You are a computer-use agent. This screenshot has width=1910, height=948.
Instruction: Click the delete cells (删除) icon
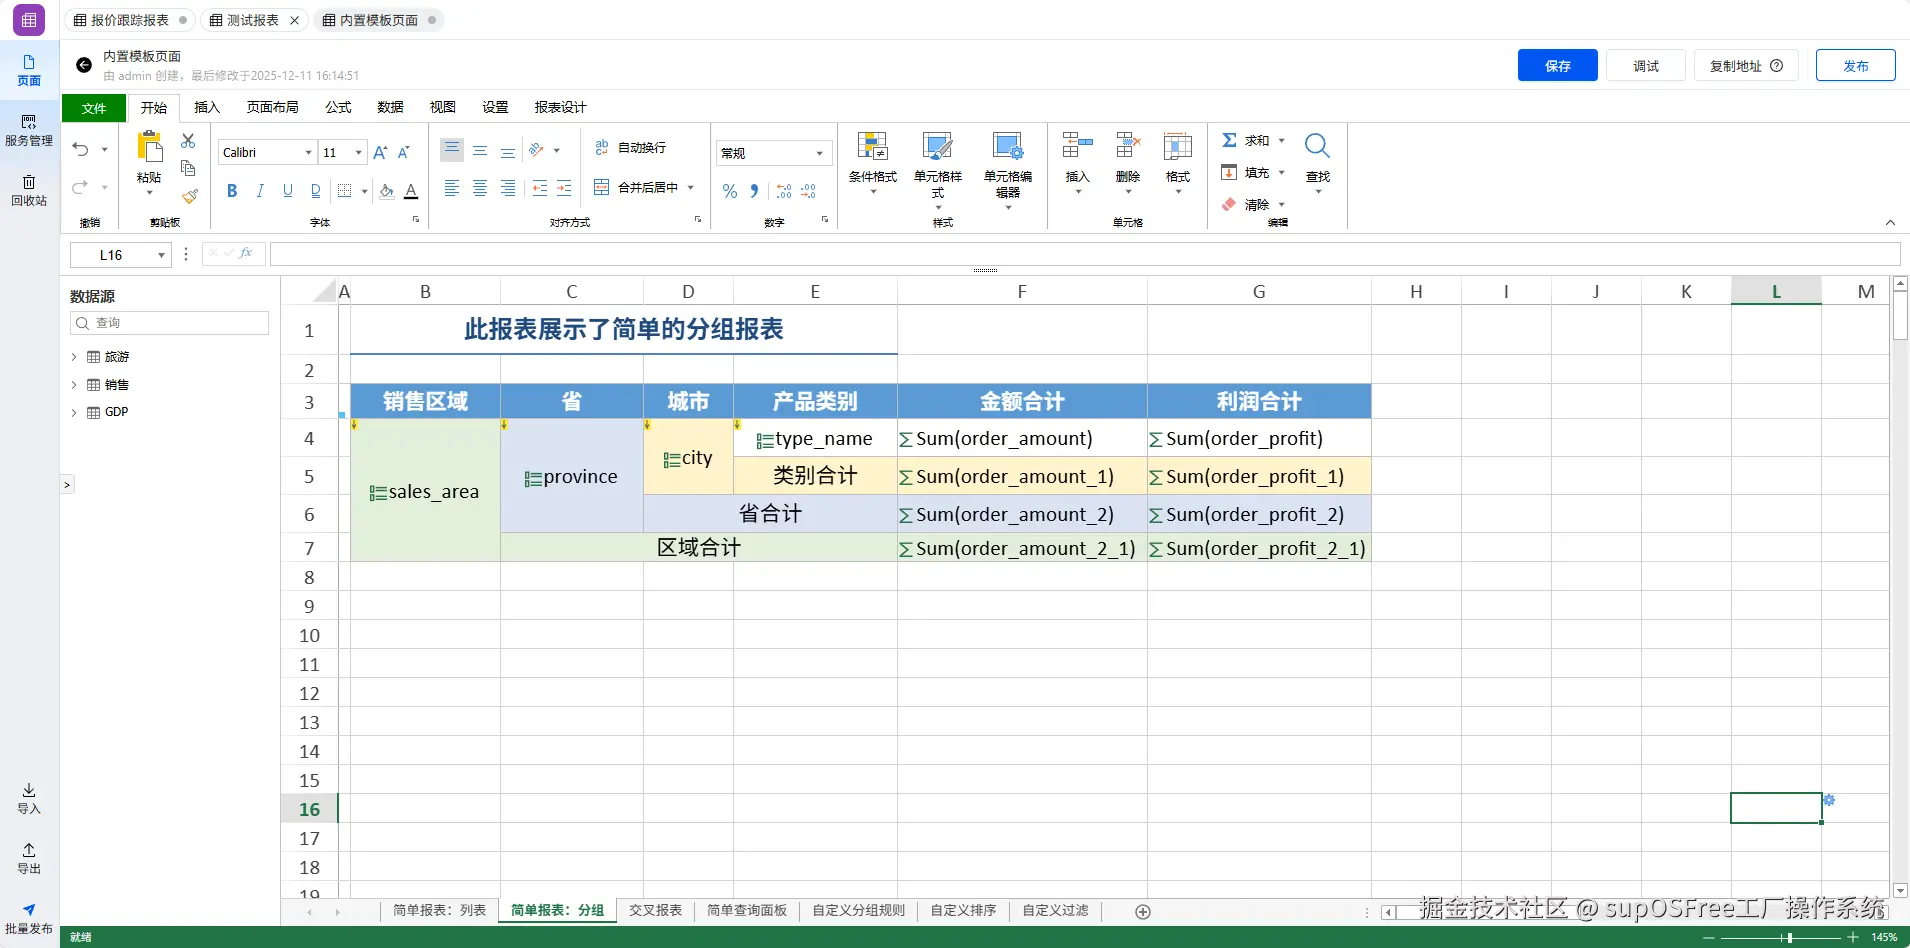[1128, 146]
